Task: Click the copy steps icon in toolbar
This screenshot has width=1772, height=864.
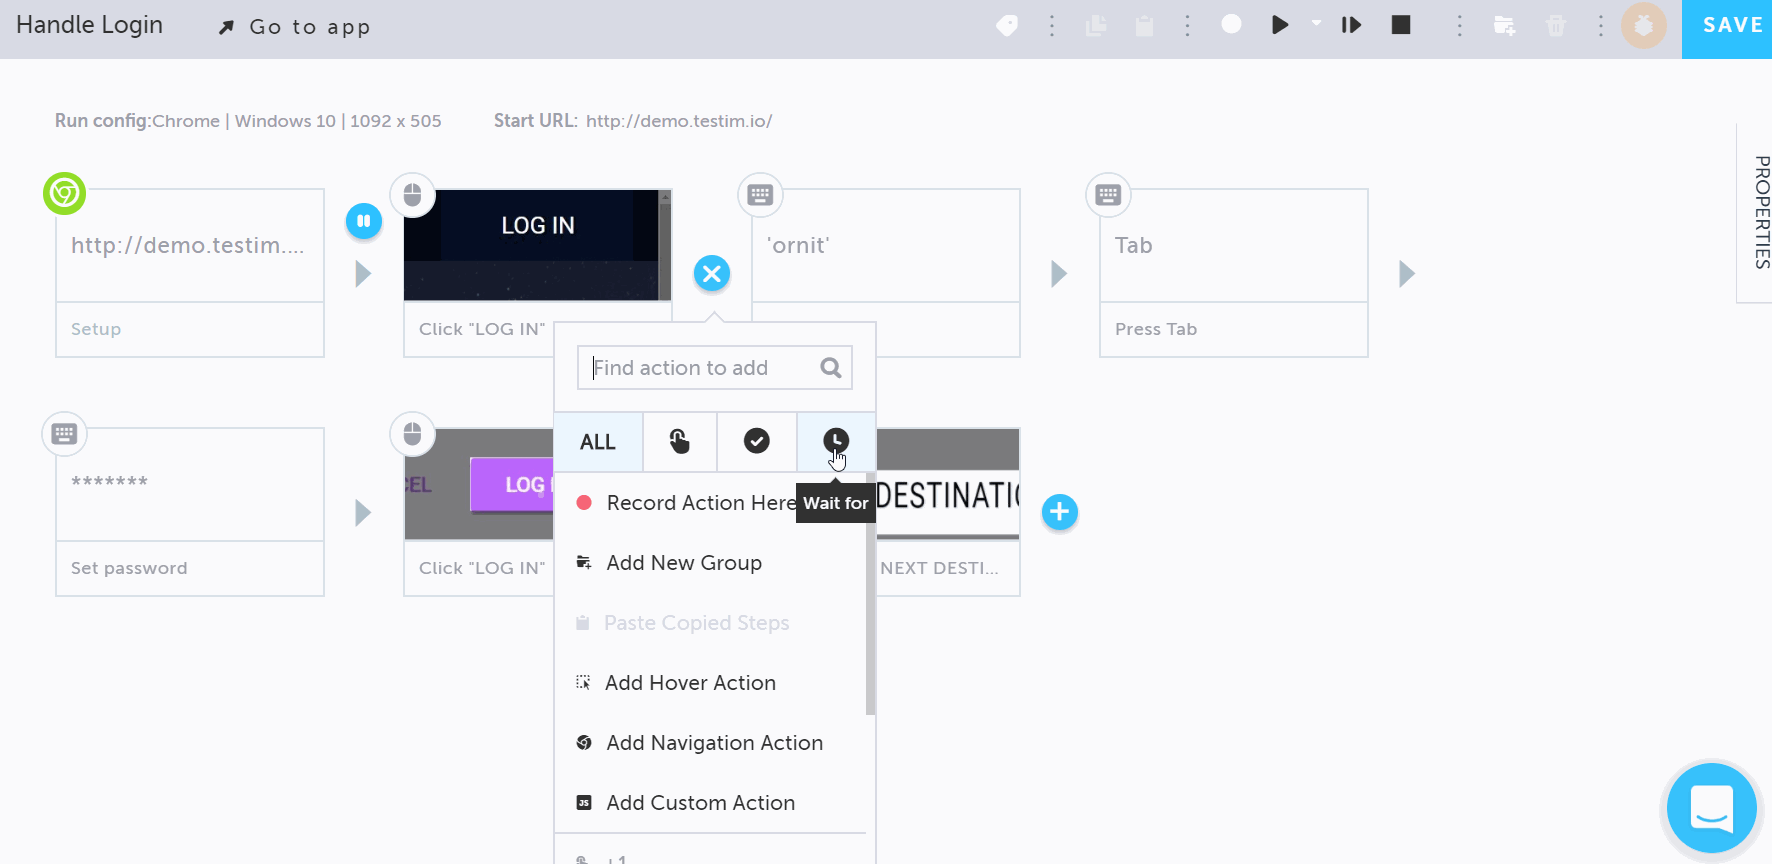Action: (x=1096, y=26)
